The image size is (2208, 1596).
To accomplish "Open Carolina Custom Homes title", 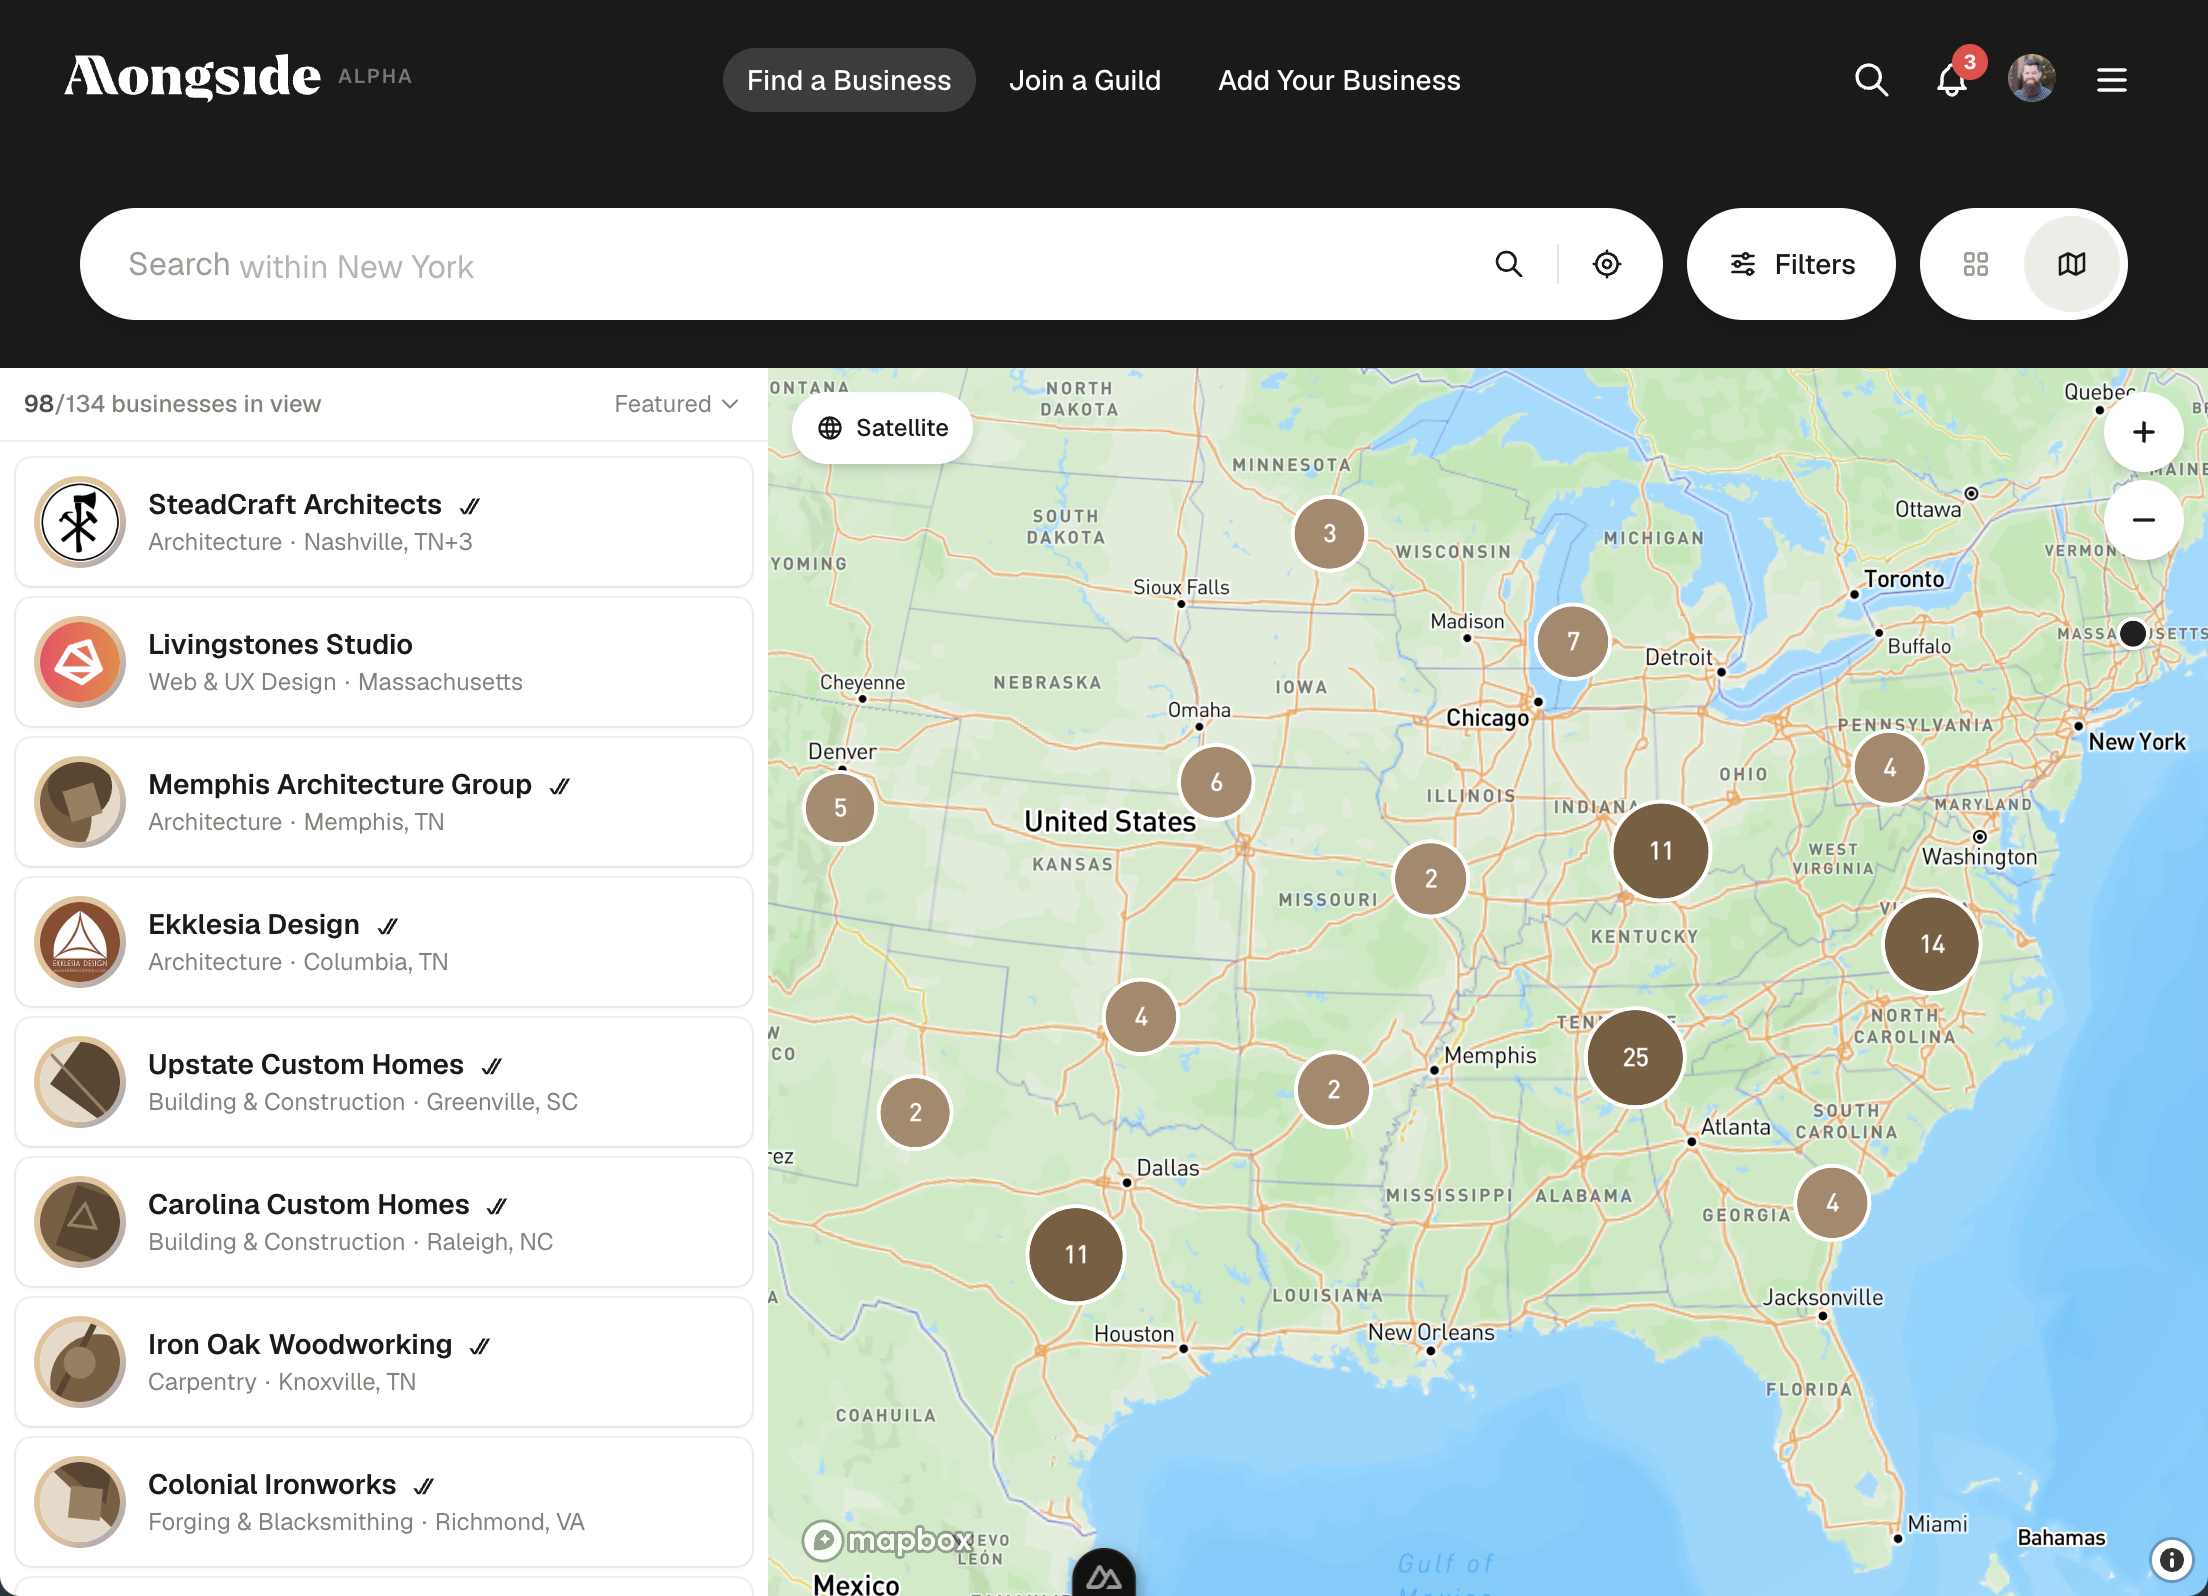I will pos(309,1204).
